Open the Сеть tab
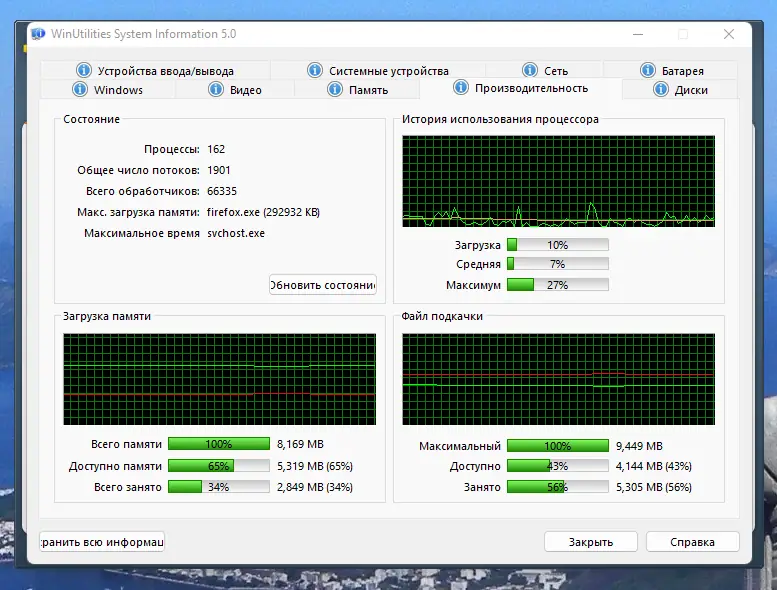 544,70
